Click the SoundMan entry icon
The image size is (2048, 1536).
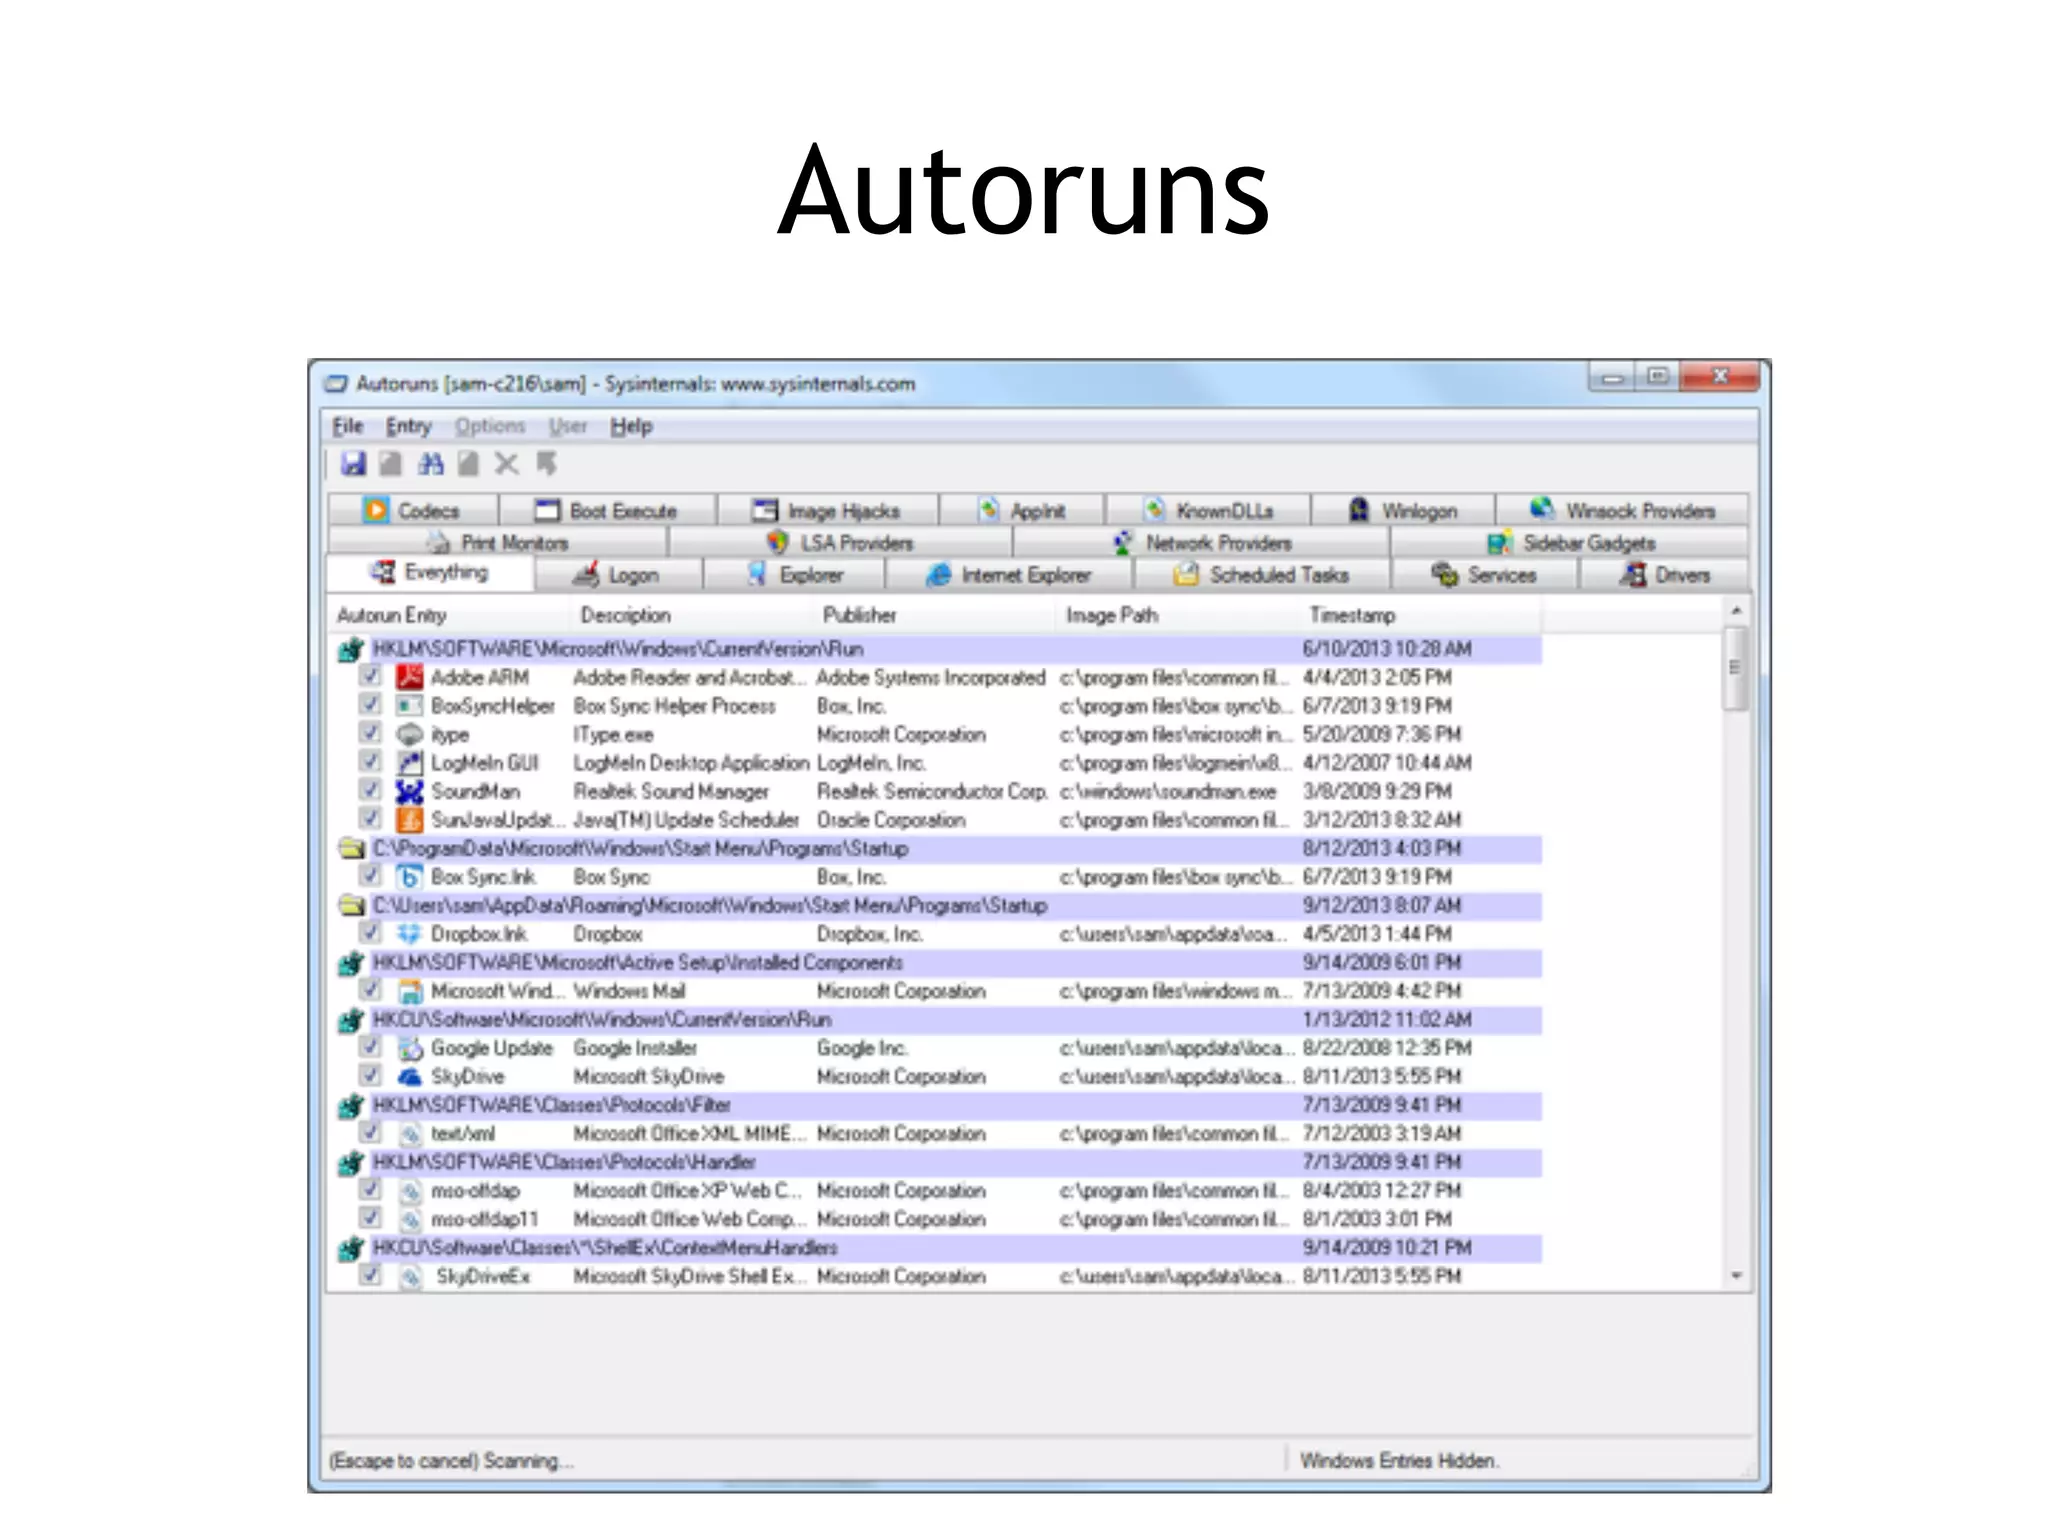click(410, 791)
